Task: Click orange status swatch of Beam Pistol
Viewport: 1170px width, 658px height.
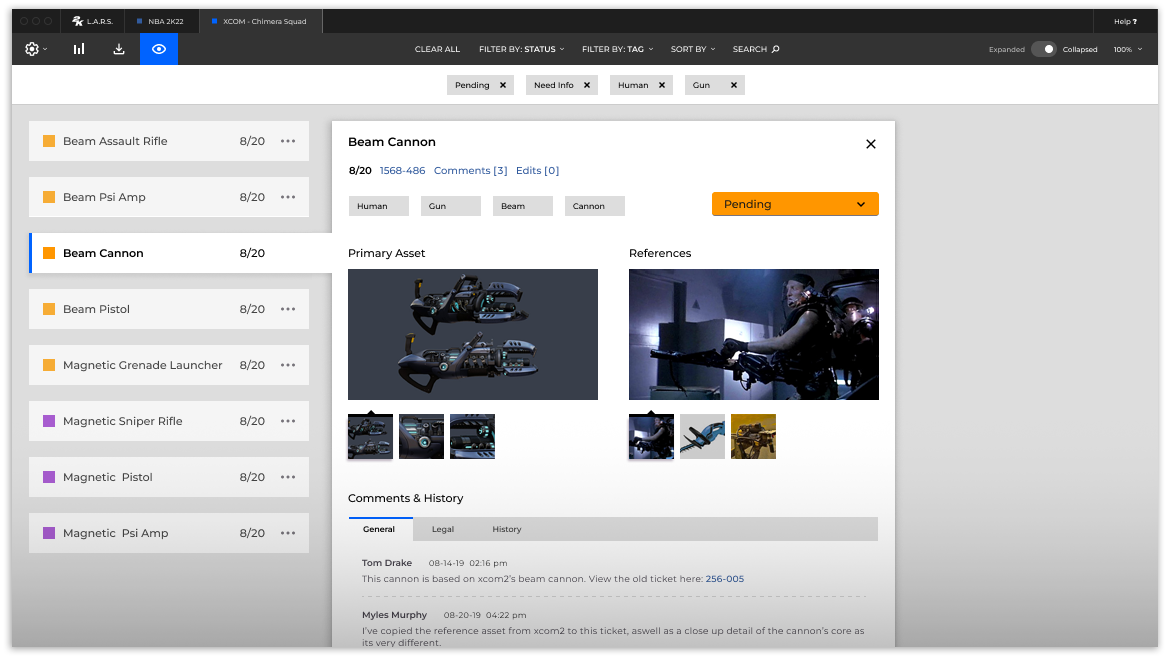Action: (x=49, y=309)
